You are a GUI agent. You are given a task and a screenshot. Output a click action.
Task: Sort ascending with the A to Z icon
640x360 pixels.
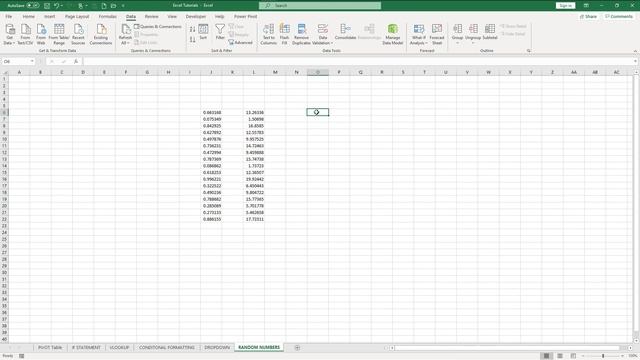(x=192, y=29)
